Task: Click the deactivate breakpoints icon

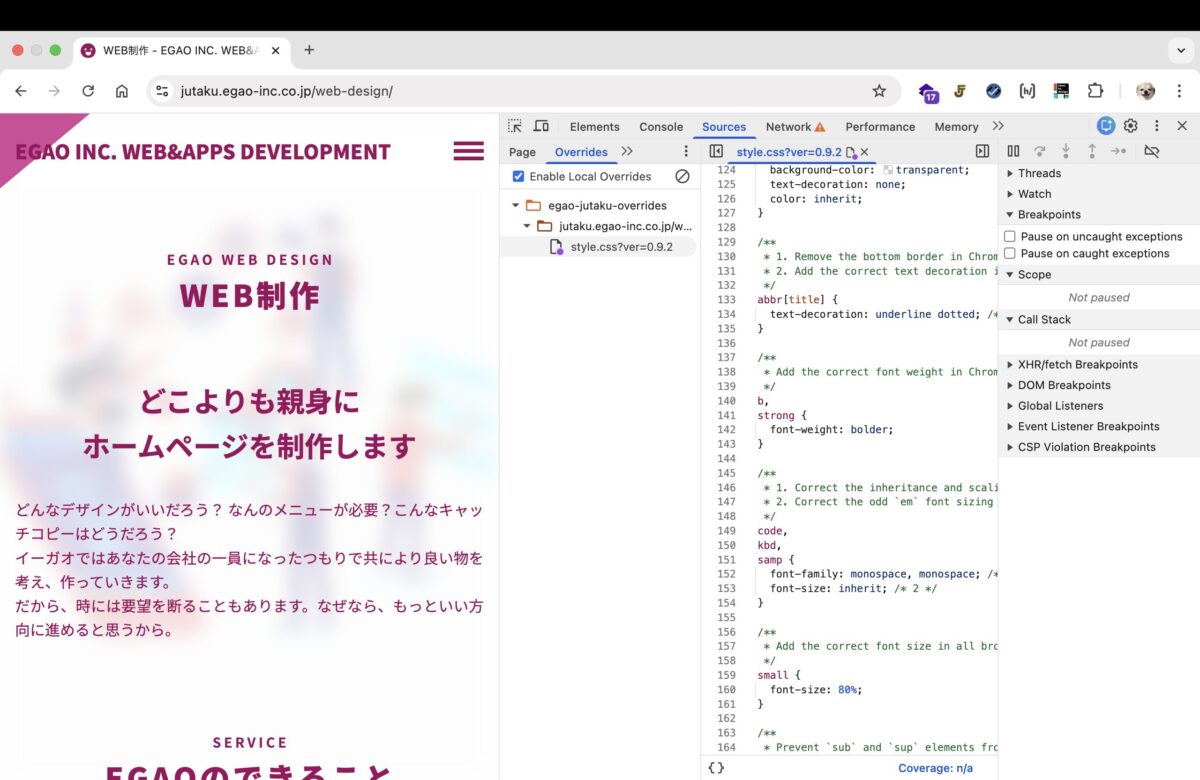Action: tap(1152, 151)
